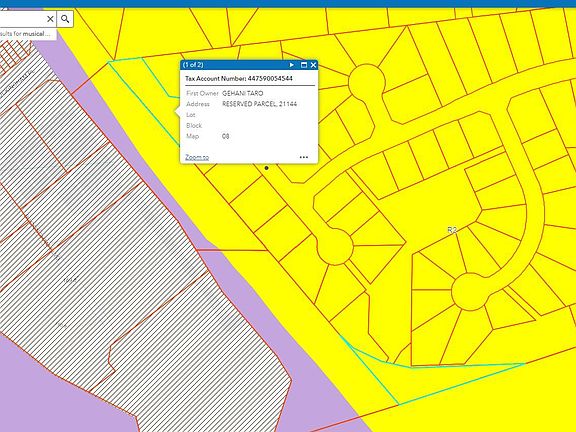
Task: Click the lower right cul-de-sac circle
Action: click(x=470, y=292)
